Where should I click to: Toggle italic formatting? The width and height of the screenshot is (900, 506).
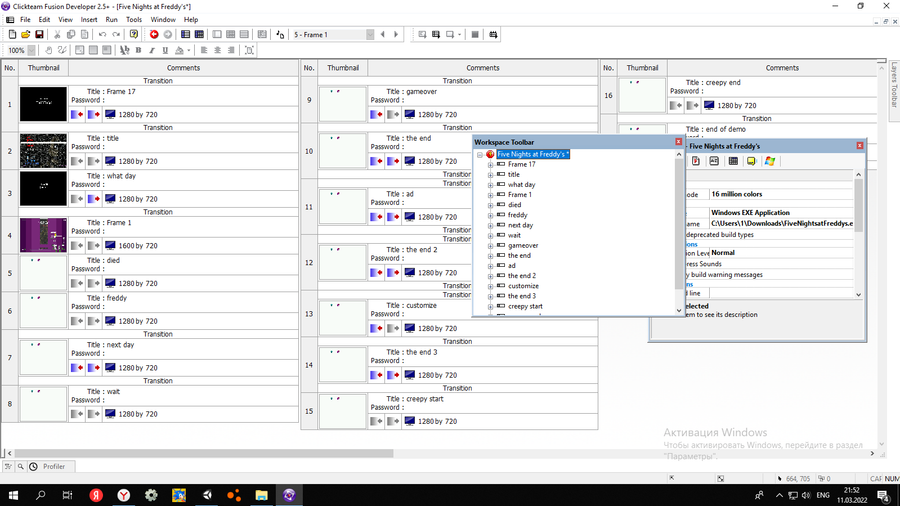click(152, 50)
